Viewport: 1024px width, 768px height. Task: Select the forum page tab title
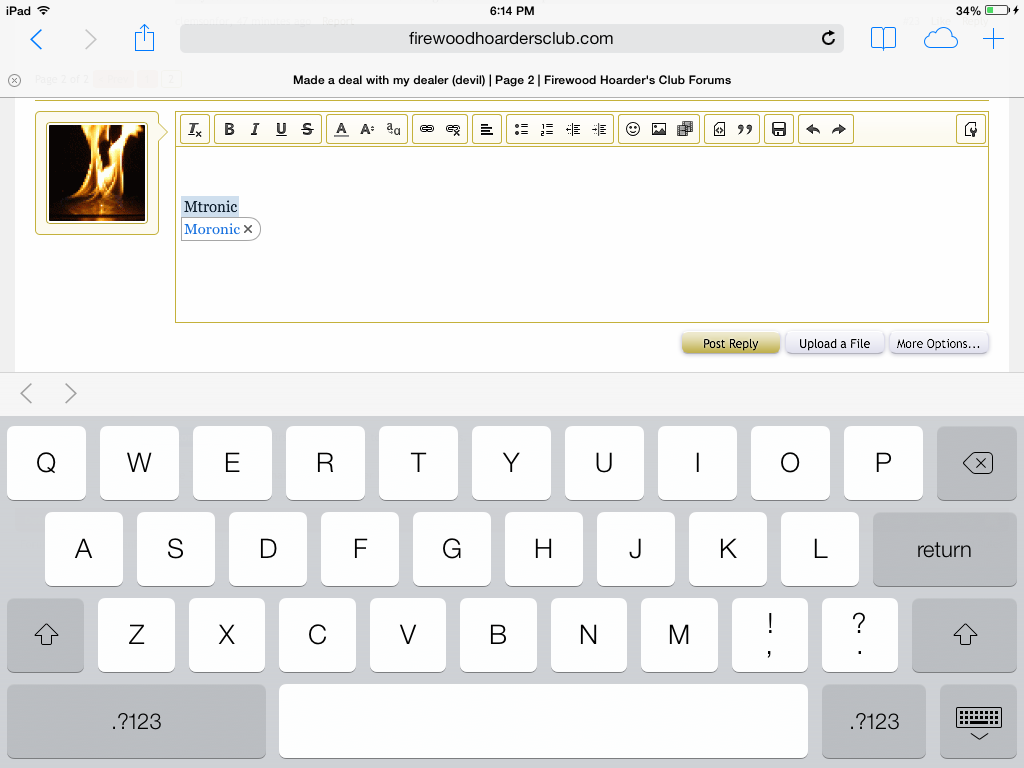pyautogui.click(x=511, y=80)
